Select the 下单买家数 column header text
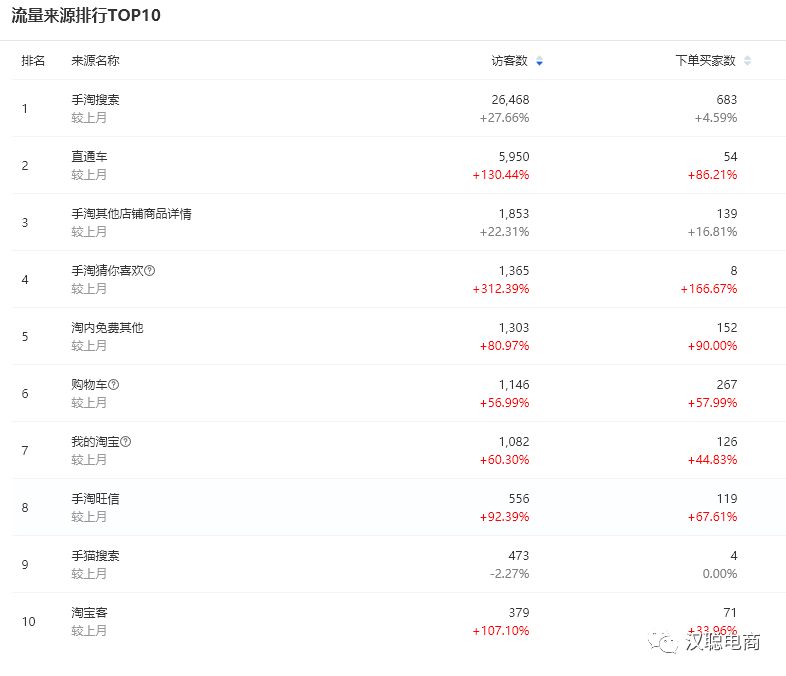Screen dimensions: 786x676 (x=705, y=61)
